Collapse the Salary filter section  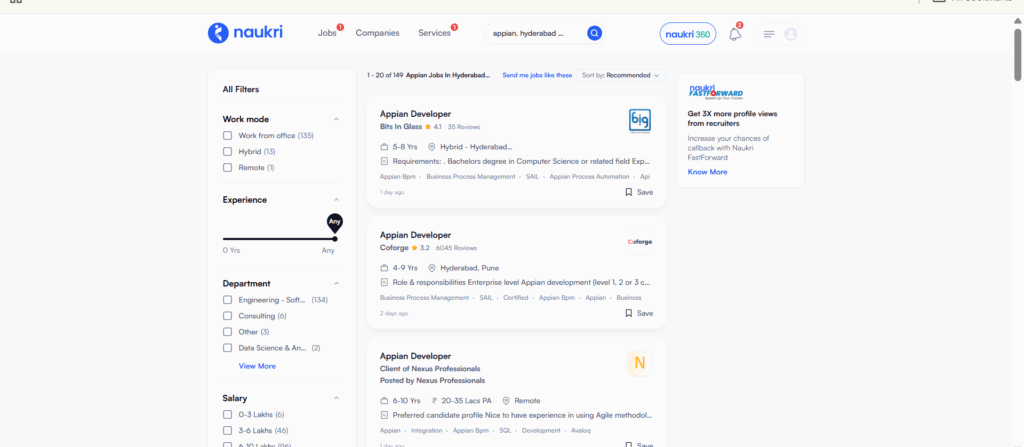336,398
